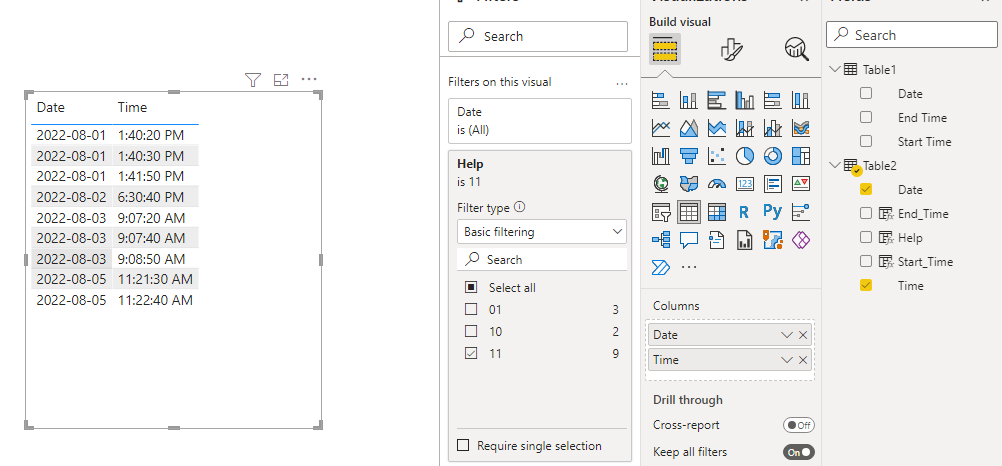Sort by the Time column header
The width and height of the screenshot is (1002, 466).
pos(132,107)
